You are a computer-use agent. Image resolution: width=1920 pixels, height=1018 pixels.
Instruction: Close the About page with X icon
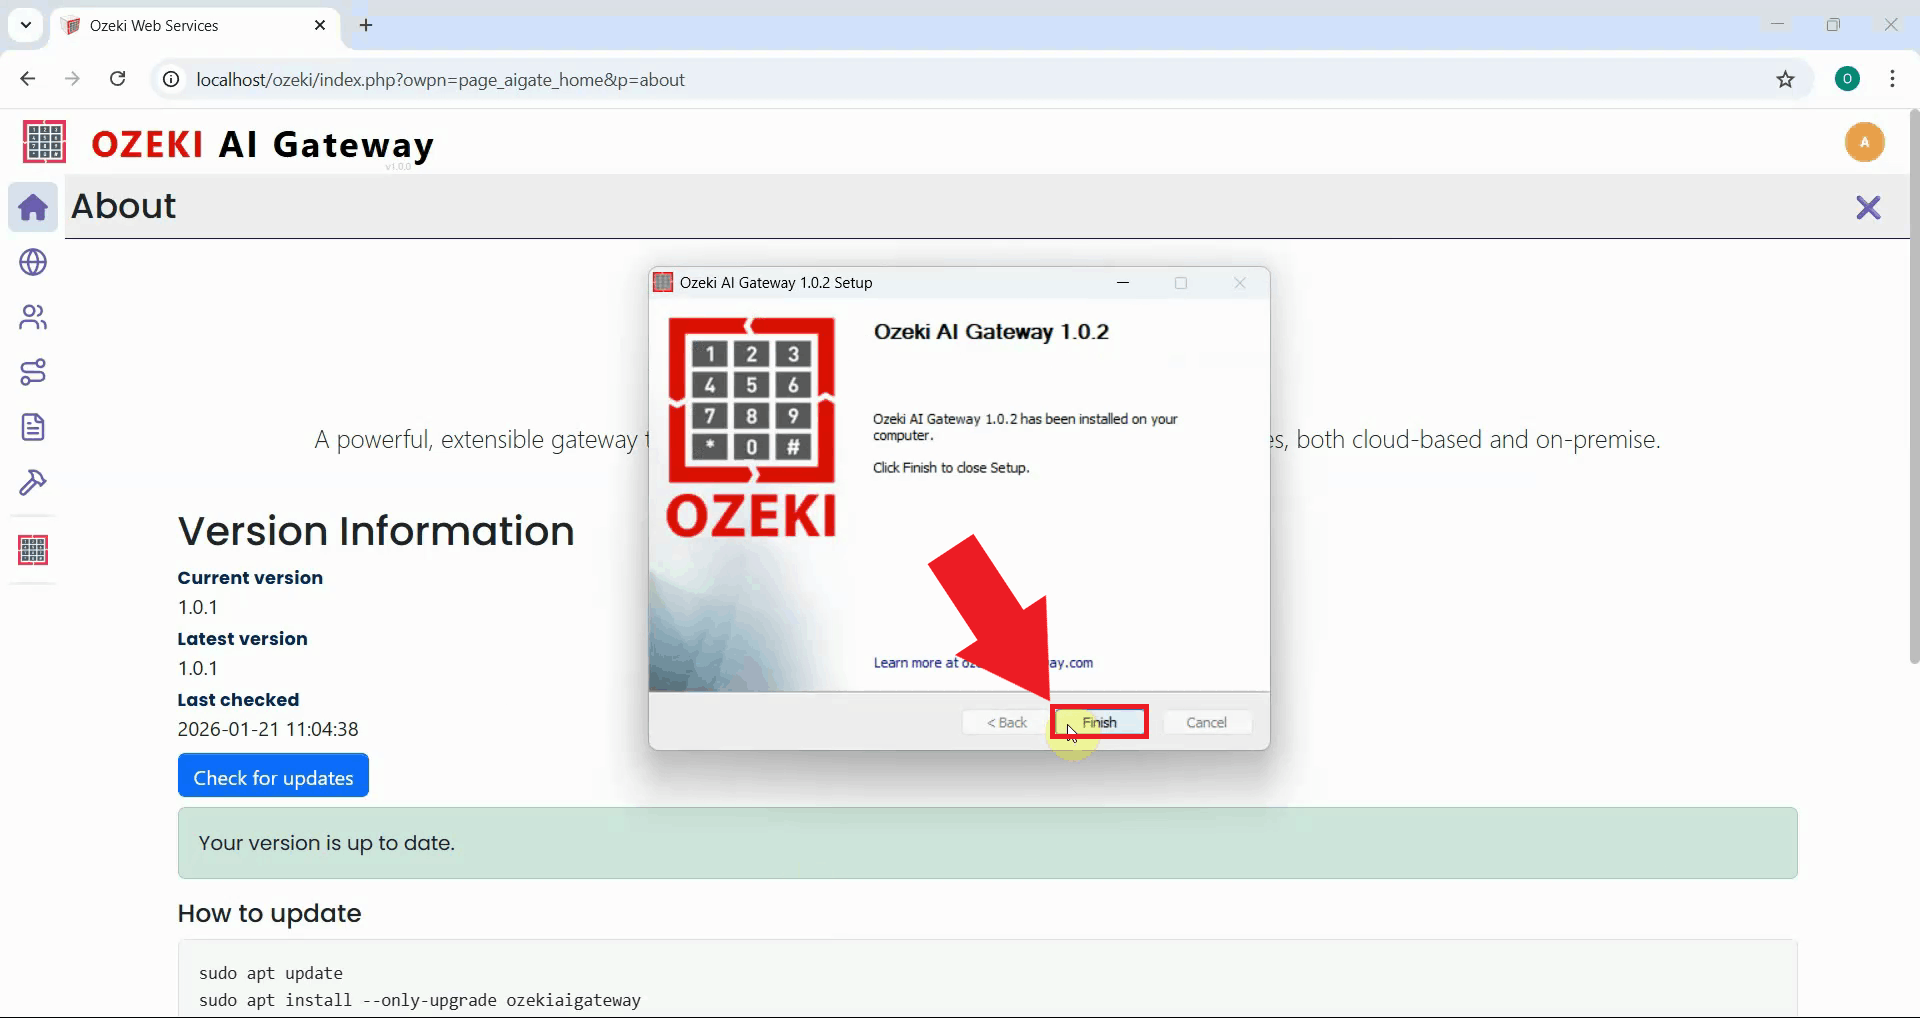point(1867,208)
